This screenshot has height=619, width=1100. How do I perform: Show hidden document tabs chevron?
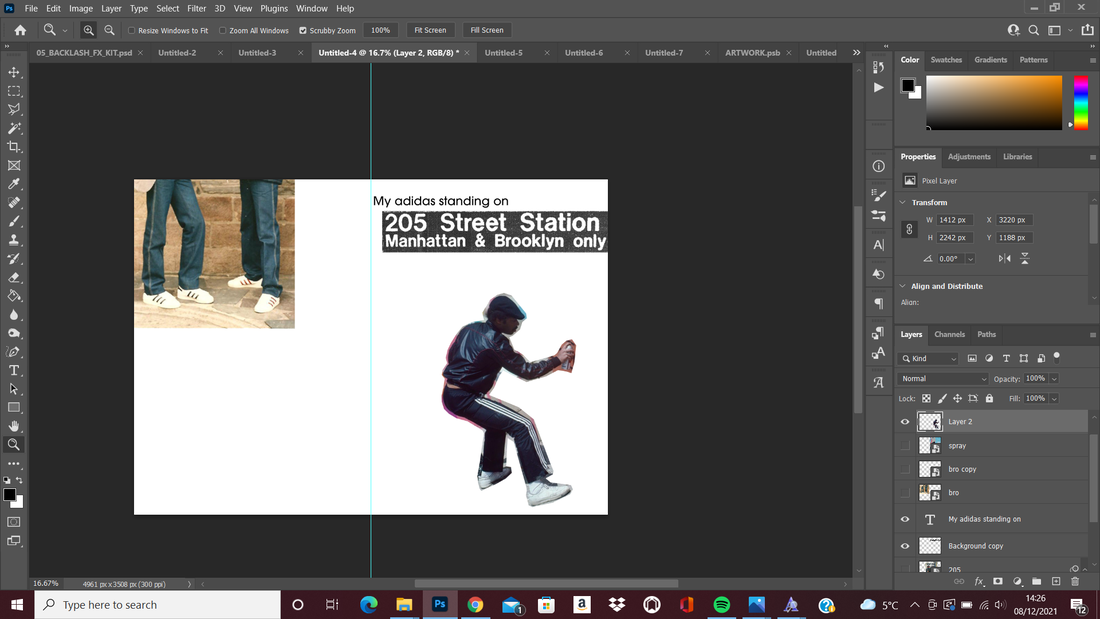(x=857, y=53)
